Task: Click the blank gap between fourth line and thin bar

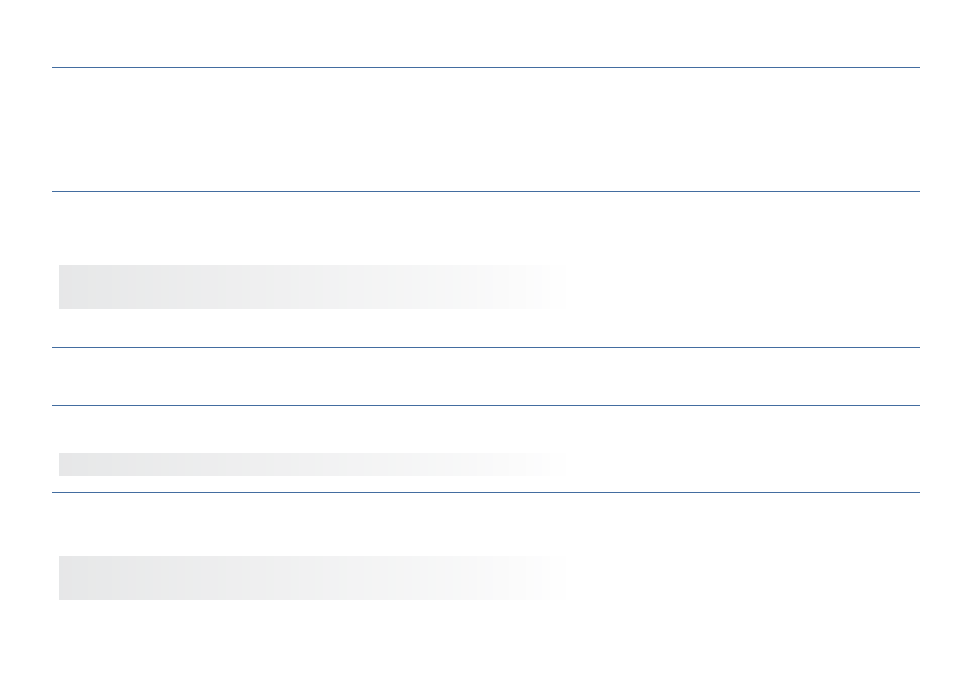Action: click(x=486, y=429)
